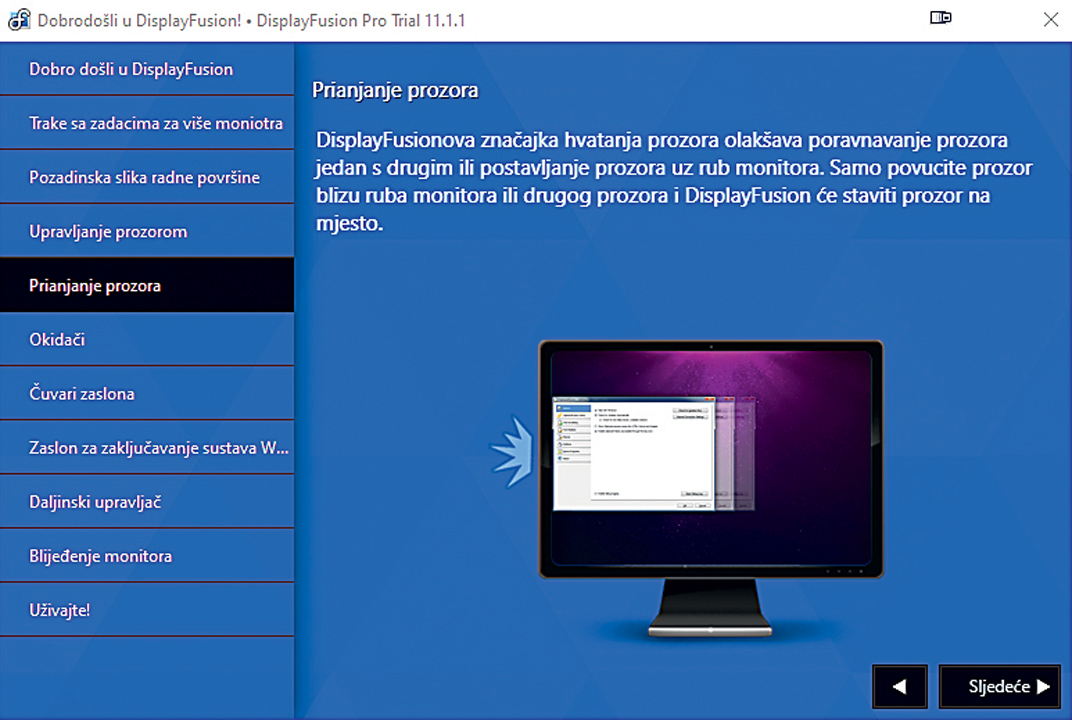Go to the Daljinski upravljač section
Screen dimensions: 1072x720
(147, 501)
